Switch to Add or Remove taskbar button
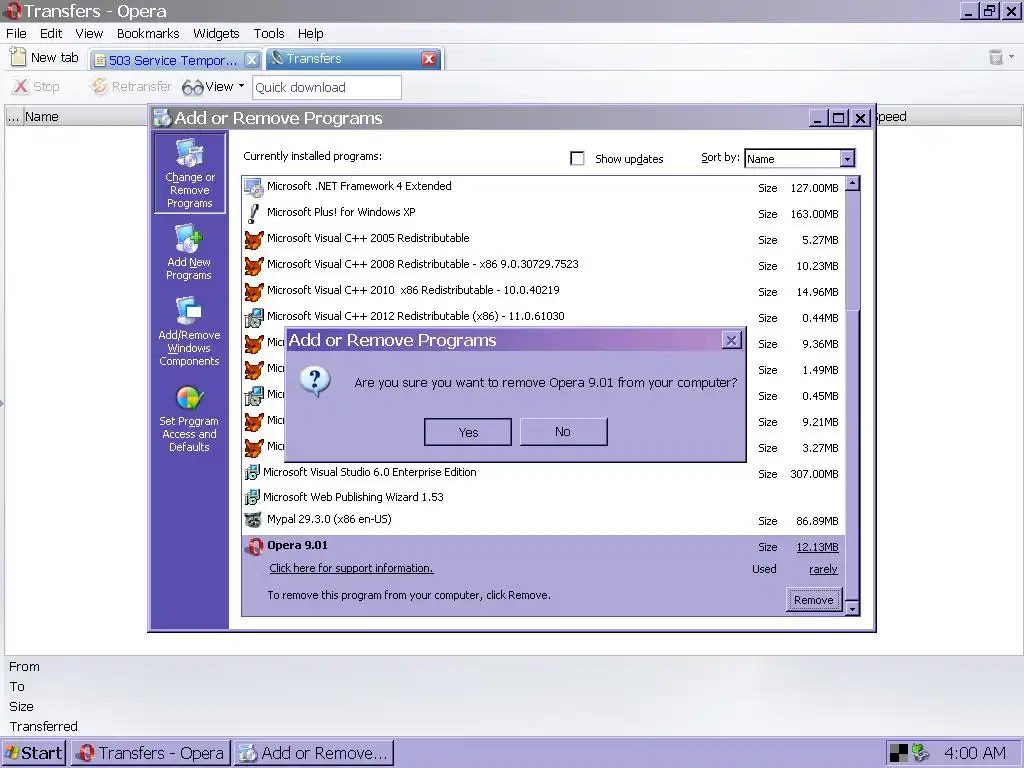This screenshot has width=1024, height=768. tap(314, 753)
